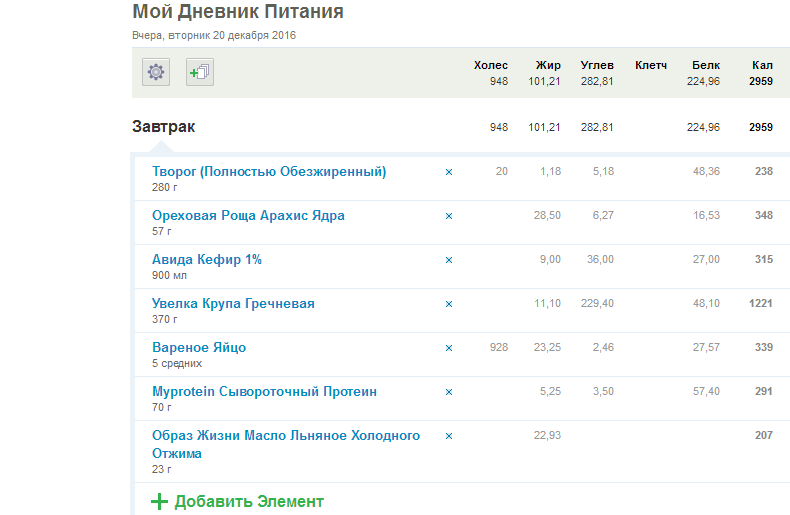Open diary settings gear icon
The width and height of the screenshot is (790, 515).
[156, 72]
